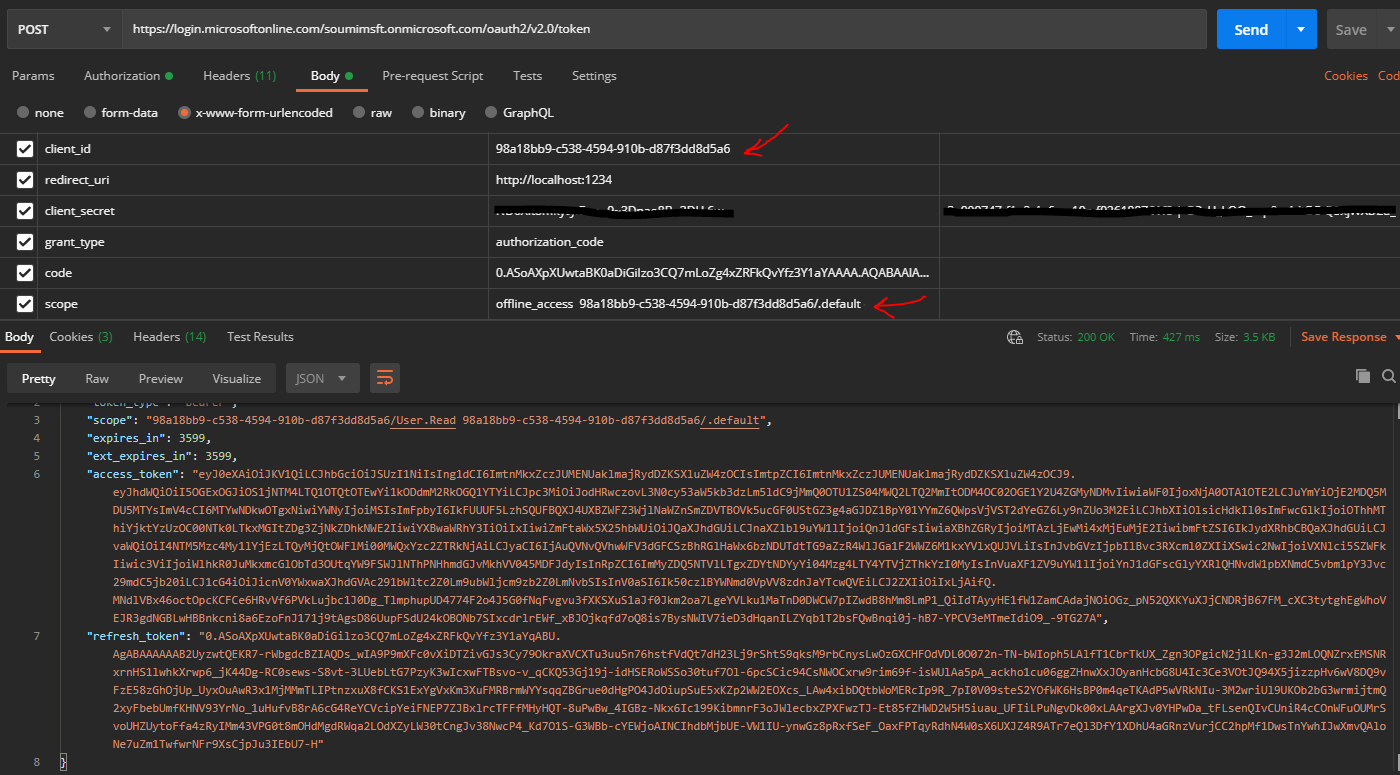The width and height of the screenshot is (1400, 775).
Task: Uncheck the client_secret parameter
Action: (25, 211)
